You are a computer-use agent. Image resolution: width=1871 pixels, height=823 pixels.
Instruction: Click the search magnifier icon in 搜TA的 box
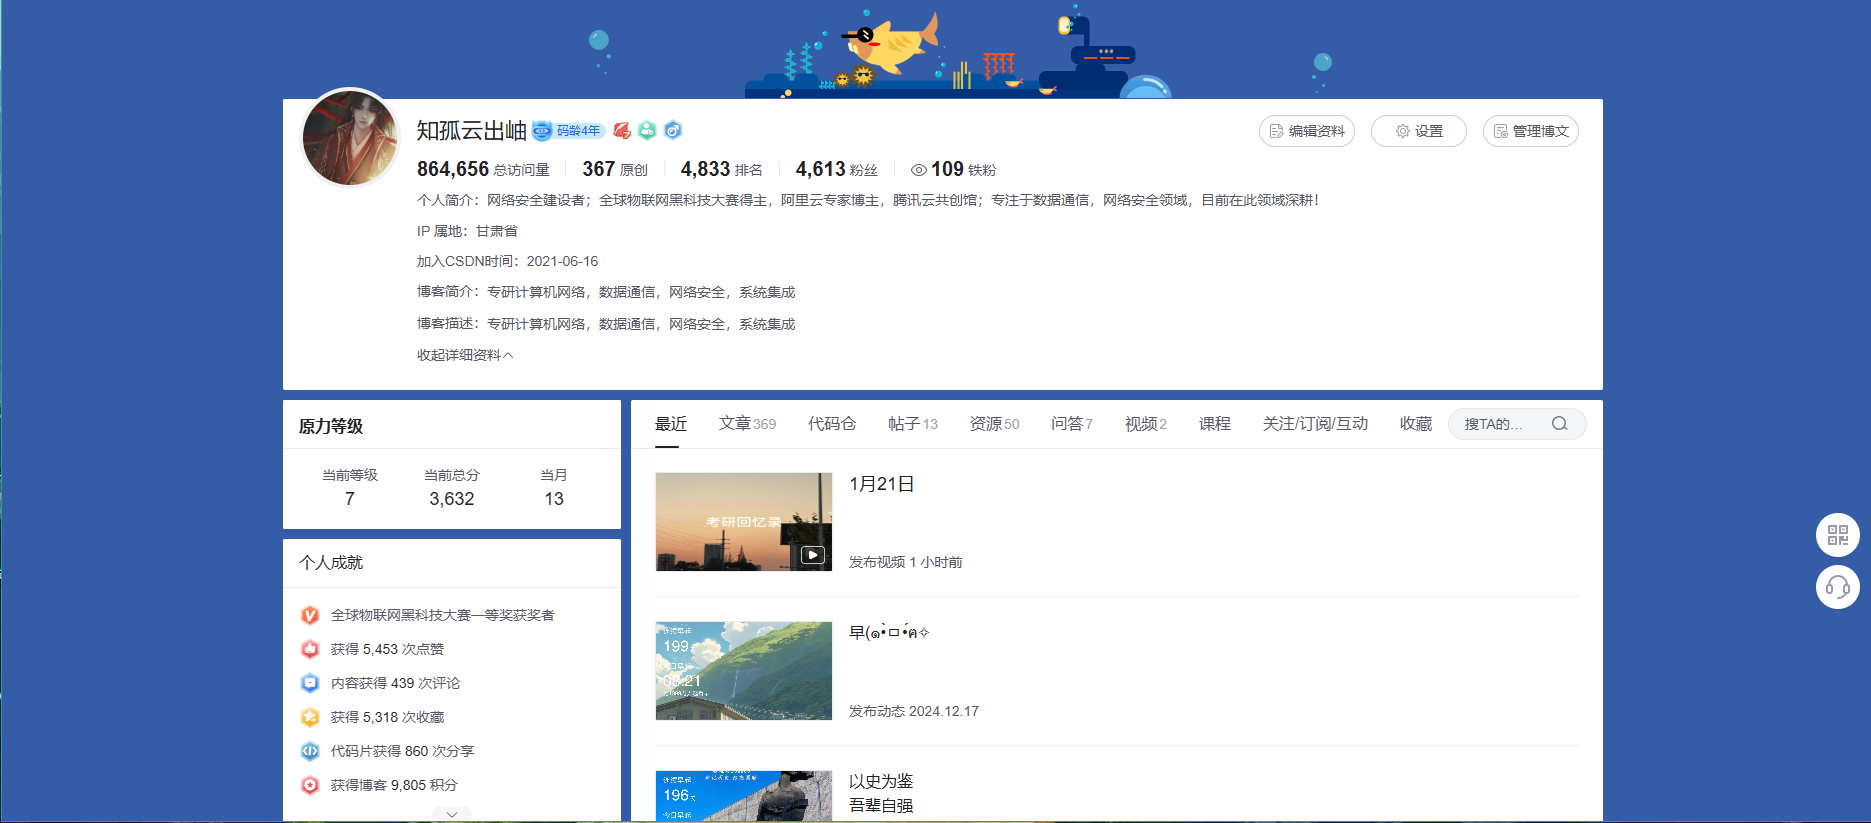tap(1560, 424)
